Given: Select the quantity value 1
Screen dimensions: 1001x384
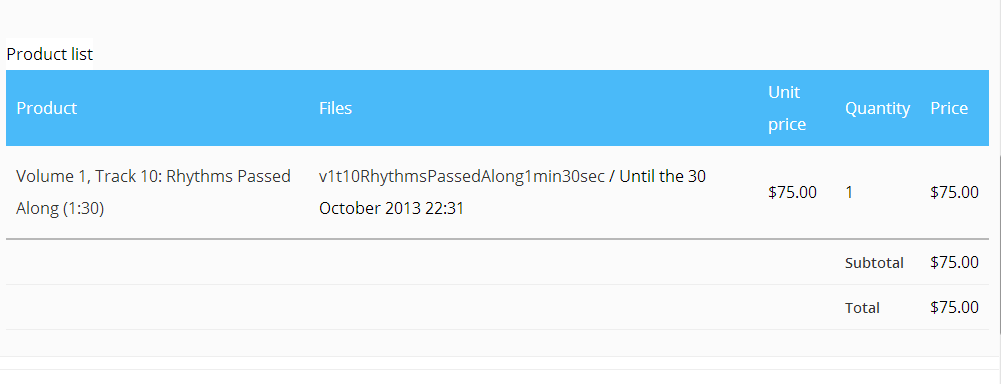Looking at the screenshot, I should (x=848, y=192).
